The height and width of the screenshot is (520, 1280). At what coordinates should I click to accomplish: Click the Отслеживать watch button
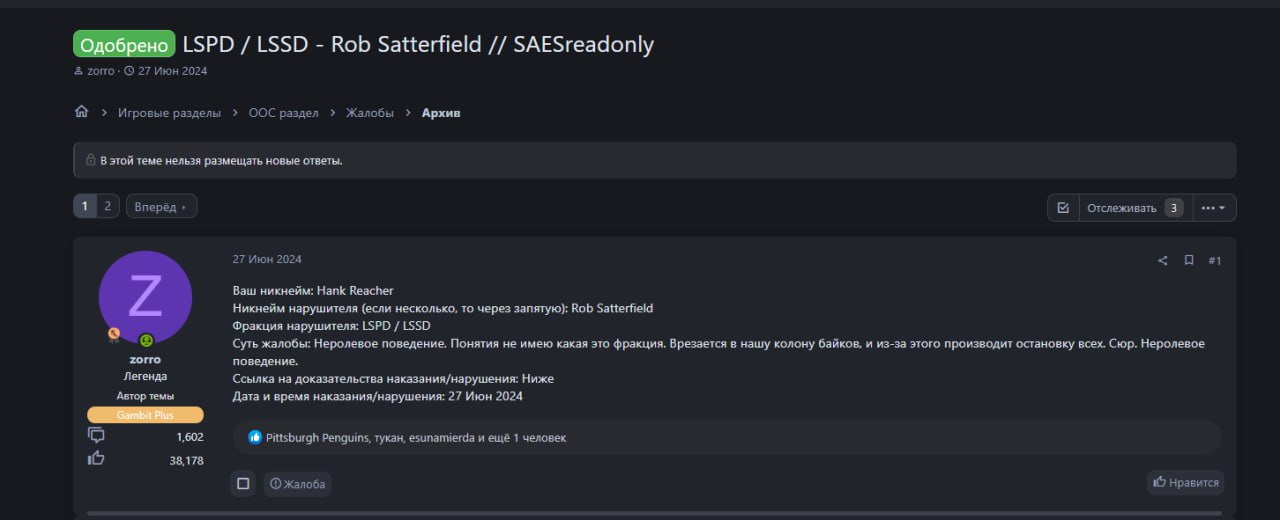(x=1122, y=208)
